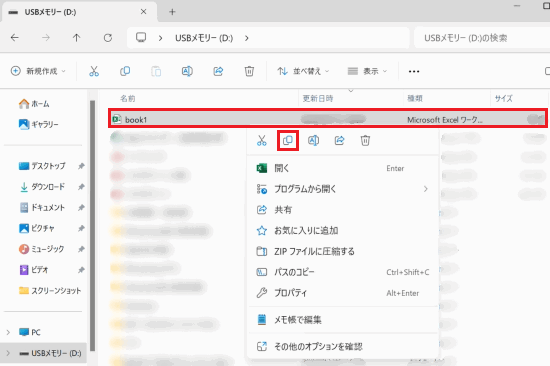Unpin デスクトップ using its pin icon

coord(81,166)
